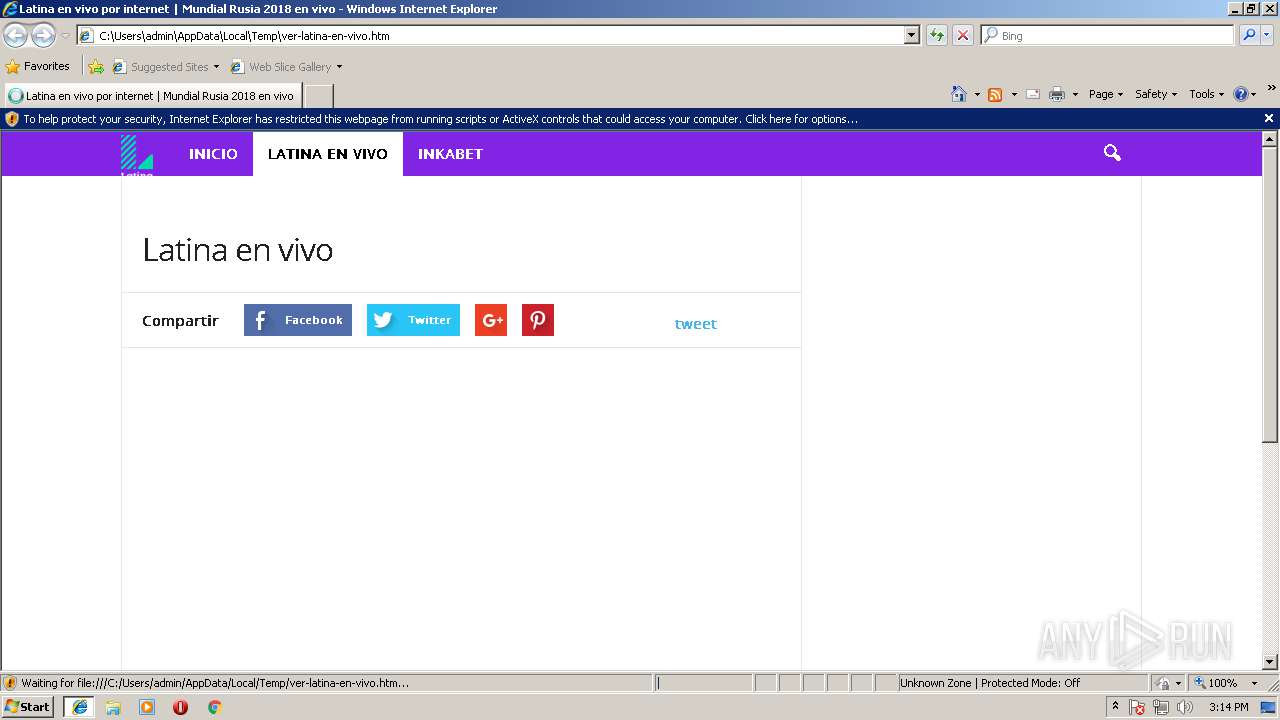The width and height of the screenshot is (1280, 720).
Task: Click the browser Back arrow button
Action: point(15,36)
